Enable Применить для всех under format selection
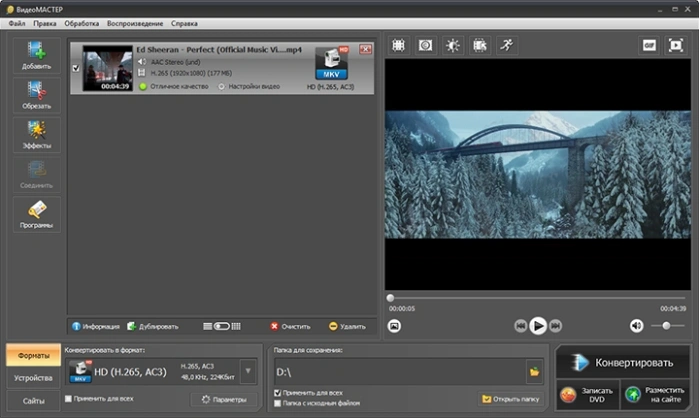Image resolution: width=699 pixels, height=418 pixels. point(68,399)
